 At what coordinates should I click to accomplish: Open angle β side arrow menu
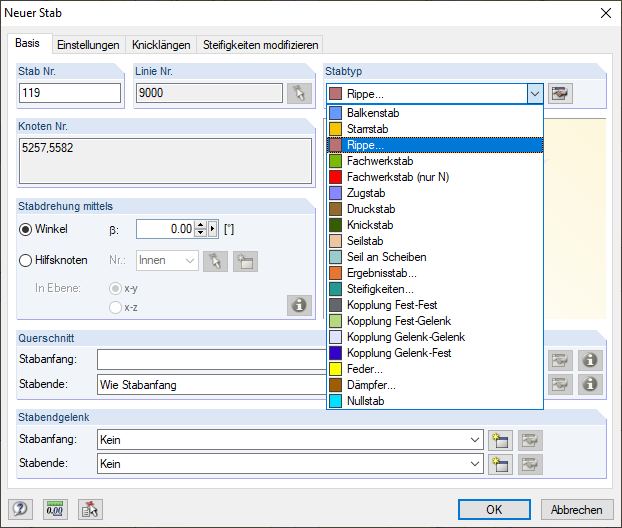[213, 229]
